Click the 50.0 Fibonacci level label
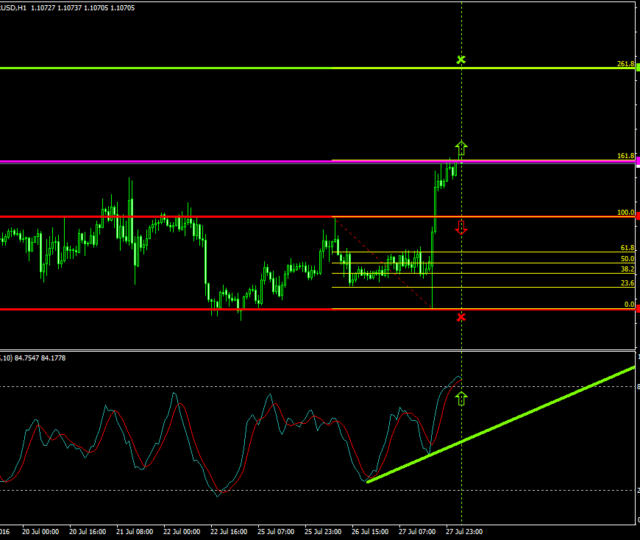The image size is (640, 540). 627,259
